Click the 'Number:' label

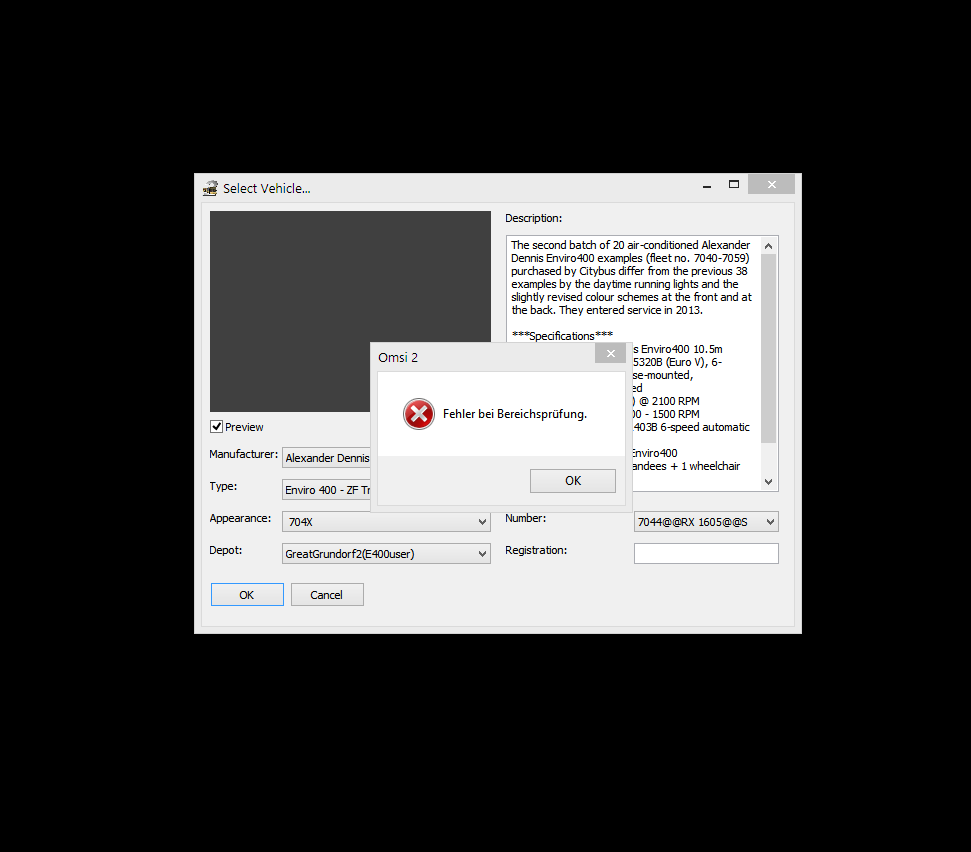pos(525,518)
